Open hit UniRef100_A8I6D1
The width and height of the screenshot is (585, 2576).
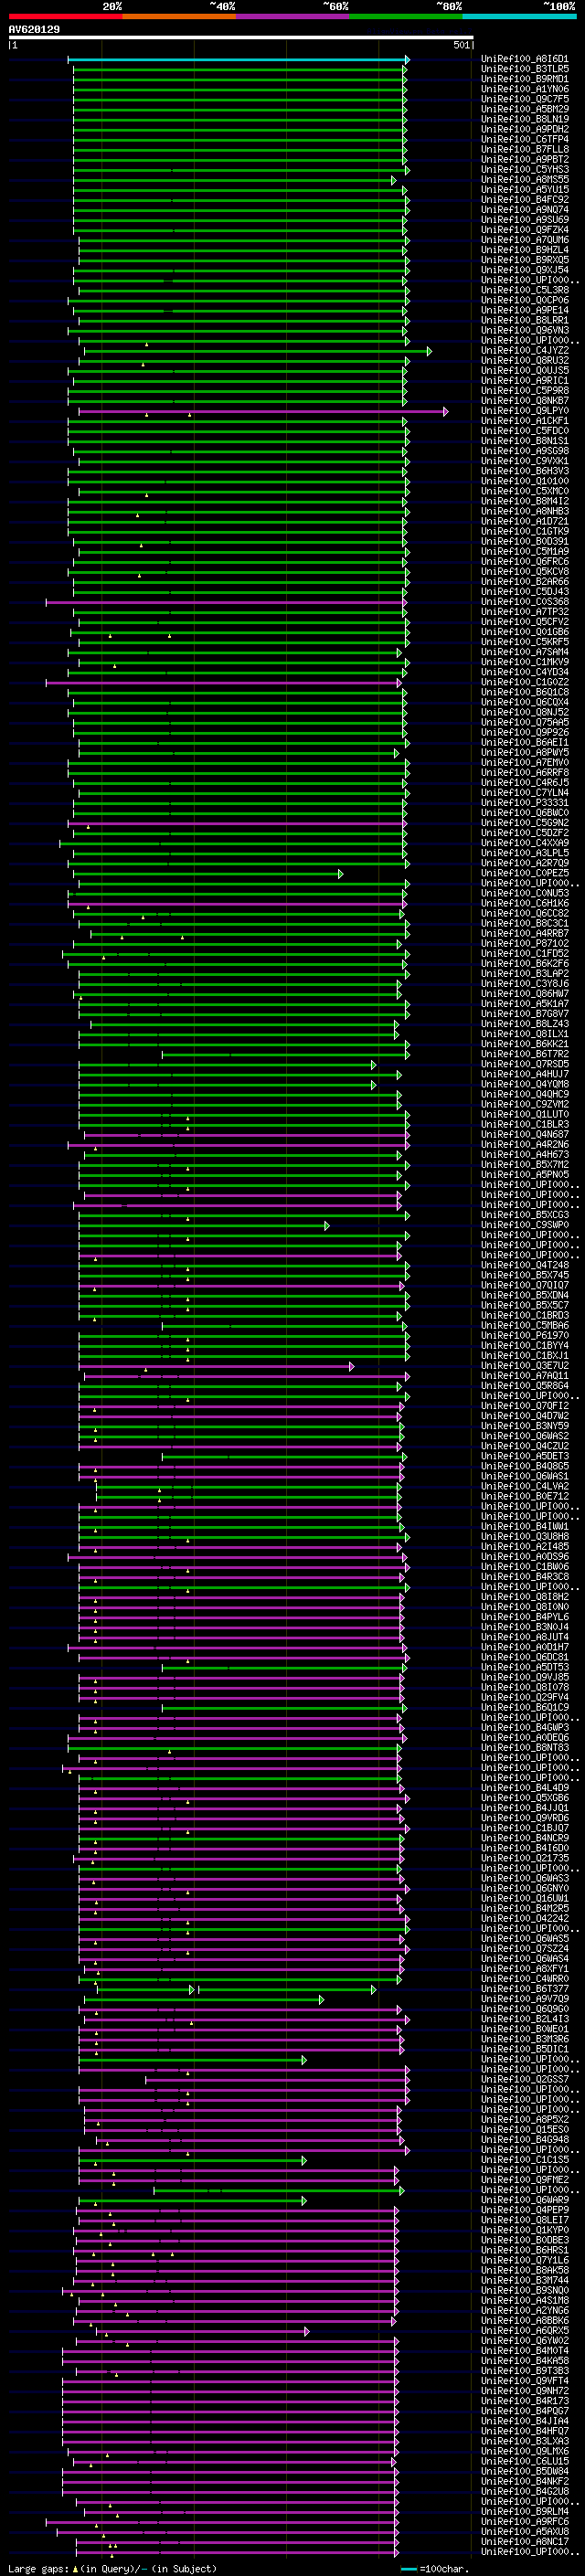(x=524, y=60)
